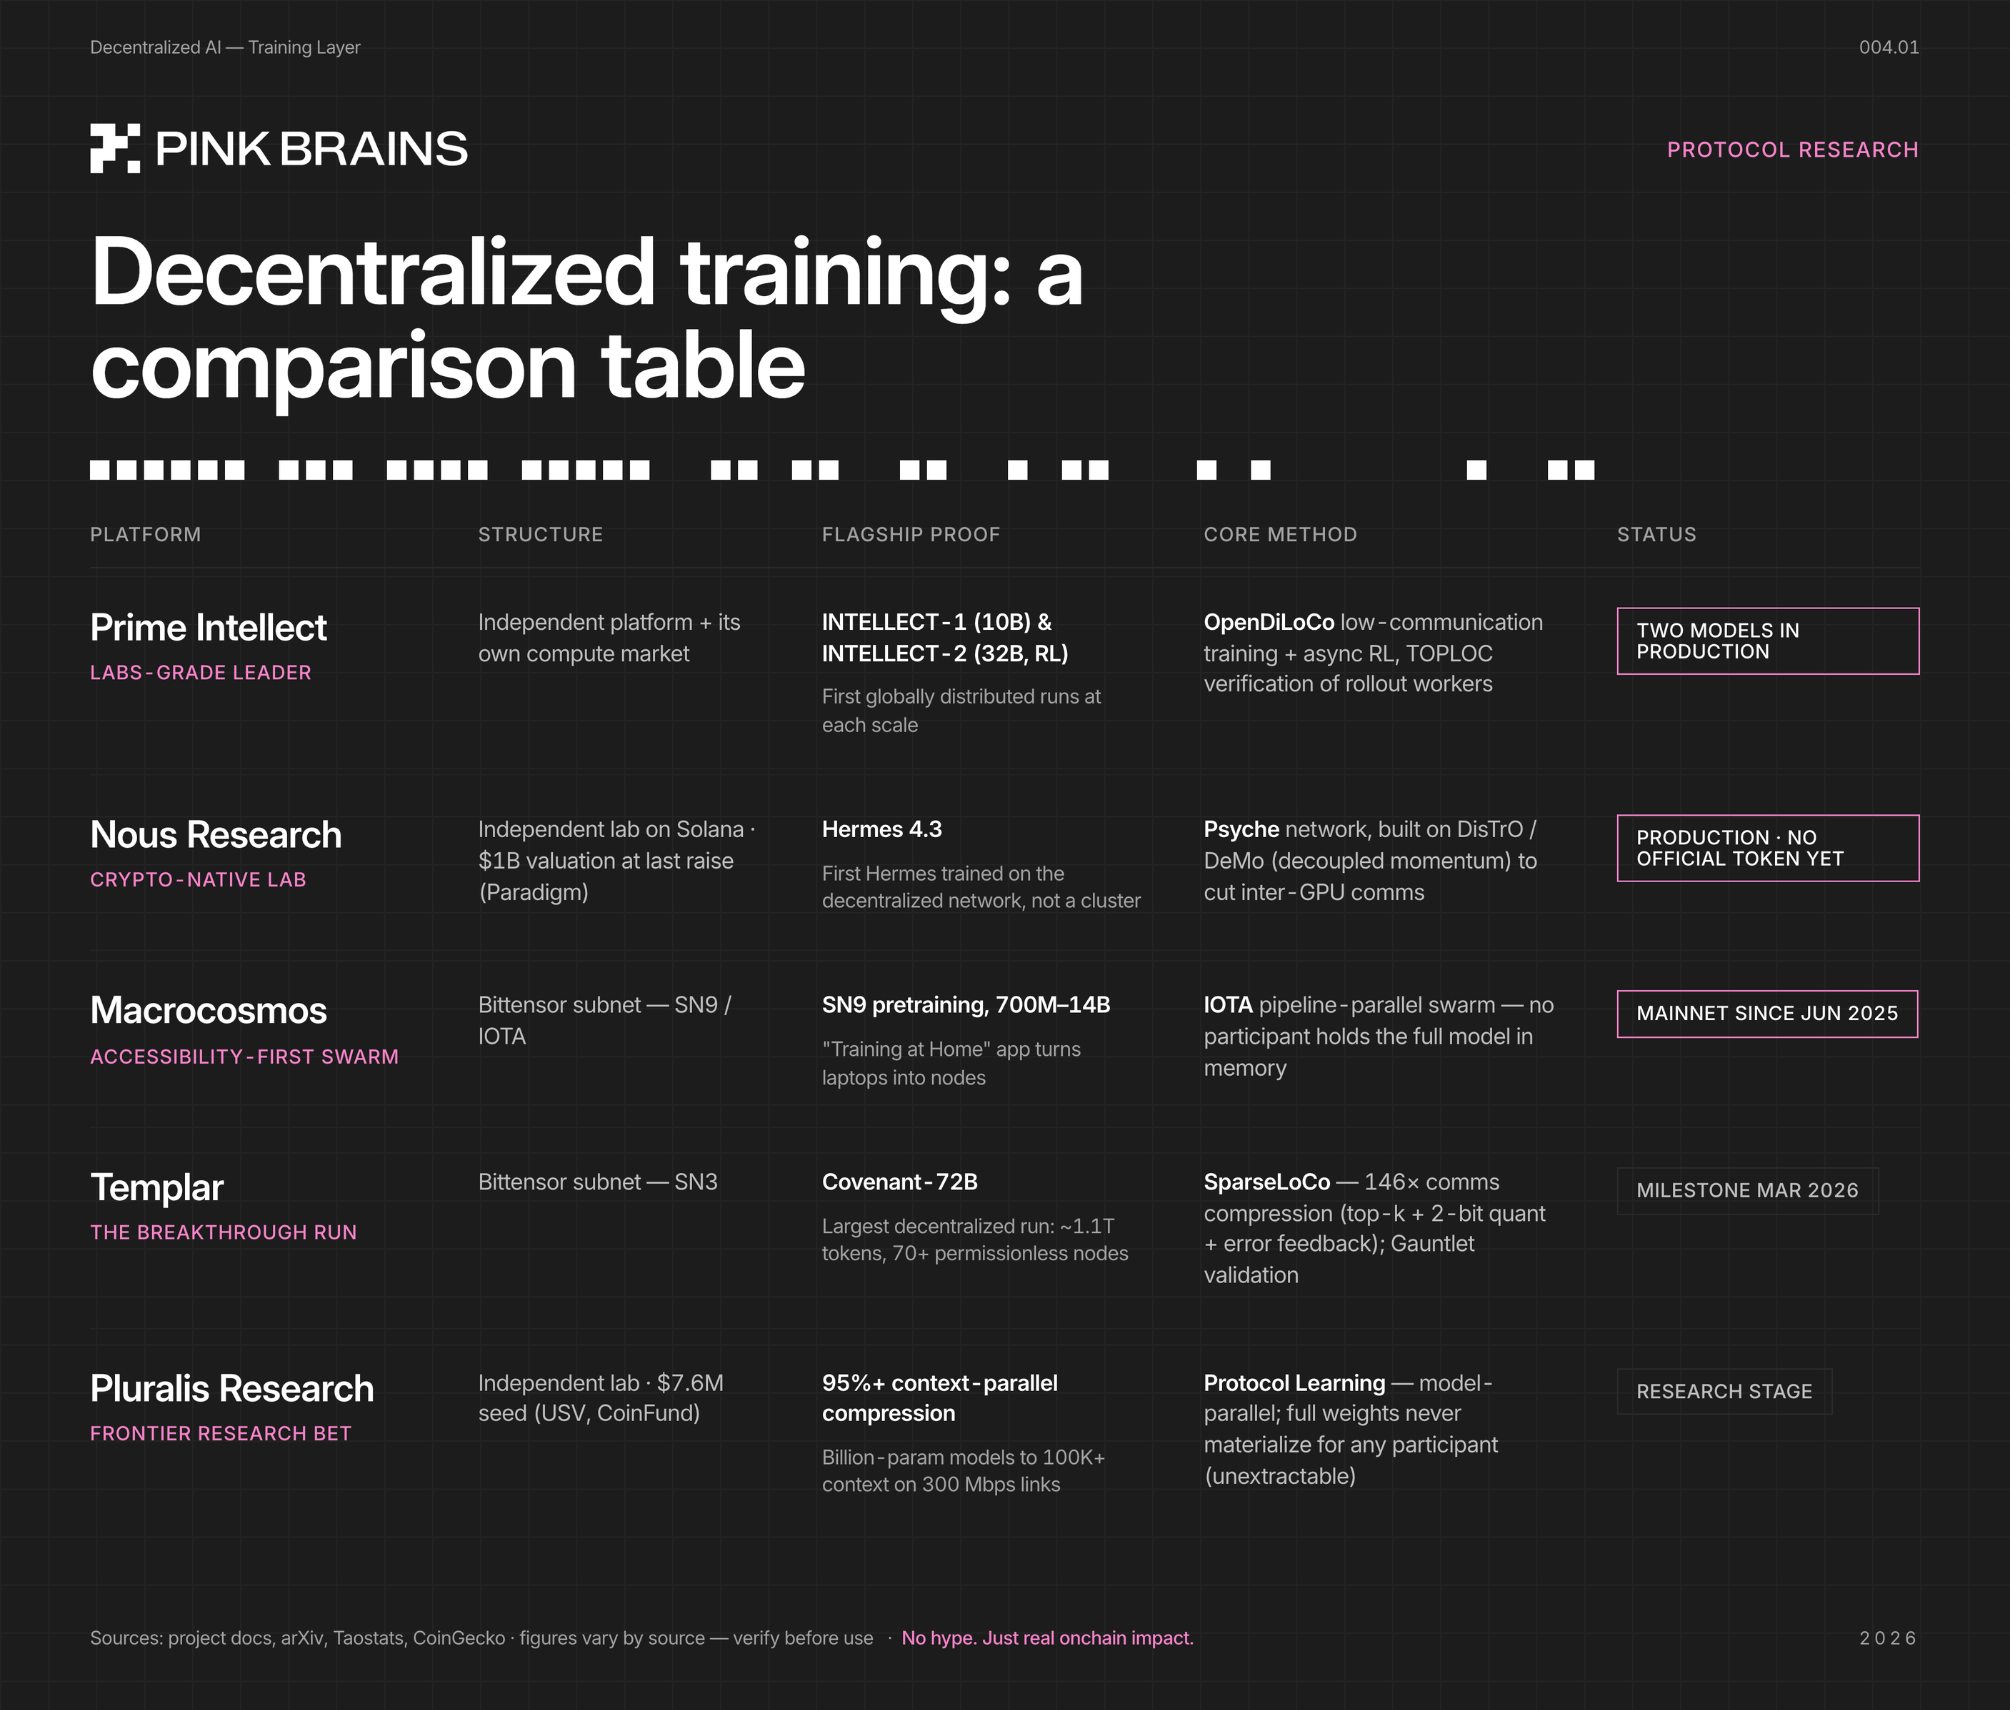Image resolution: width=2010 pixels, height=1710 pixels.
Task: Click 'SN9 pretraining, 700M–14B' text
Action: (x=966, y=1005)
